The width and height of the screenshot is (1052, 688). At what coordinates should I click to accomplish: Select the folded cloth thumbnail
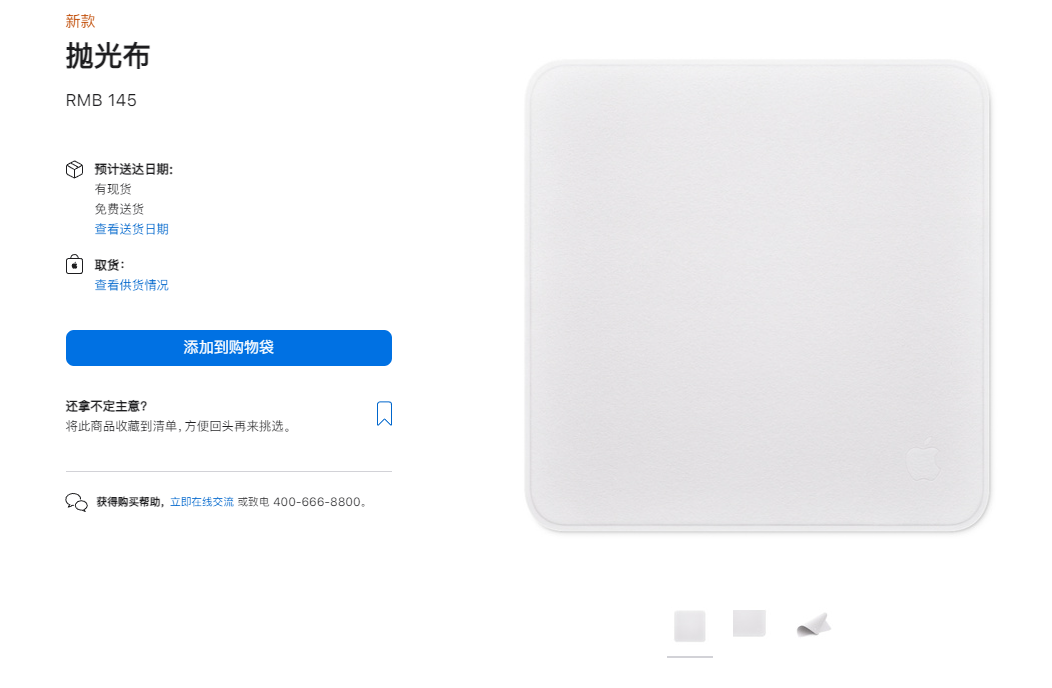click(814, 624)
